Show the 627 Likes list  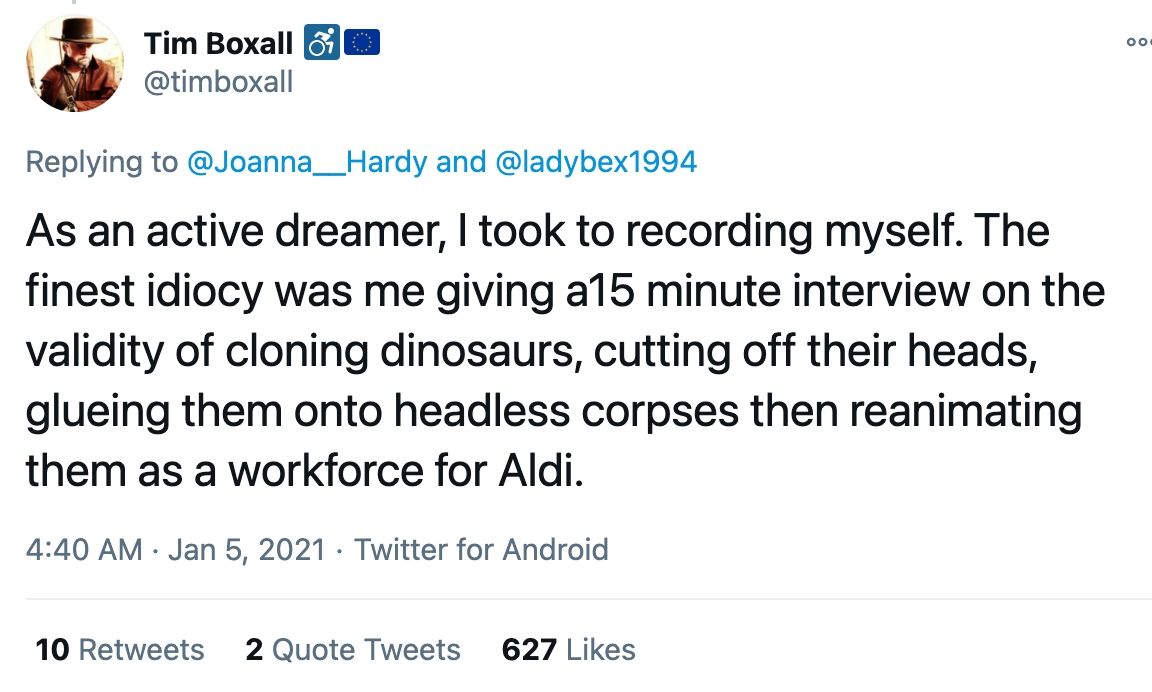click(x=568, y=650)
